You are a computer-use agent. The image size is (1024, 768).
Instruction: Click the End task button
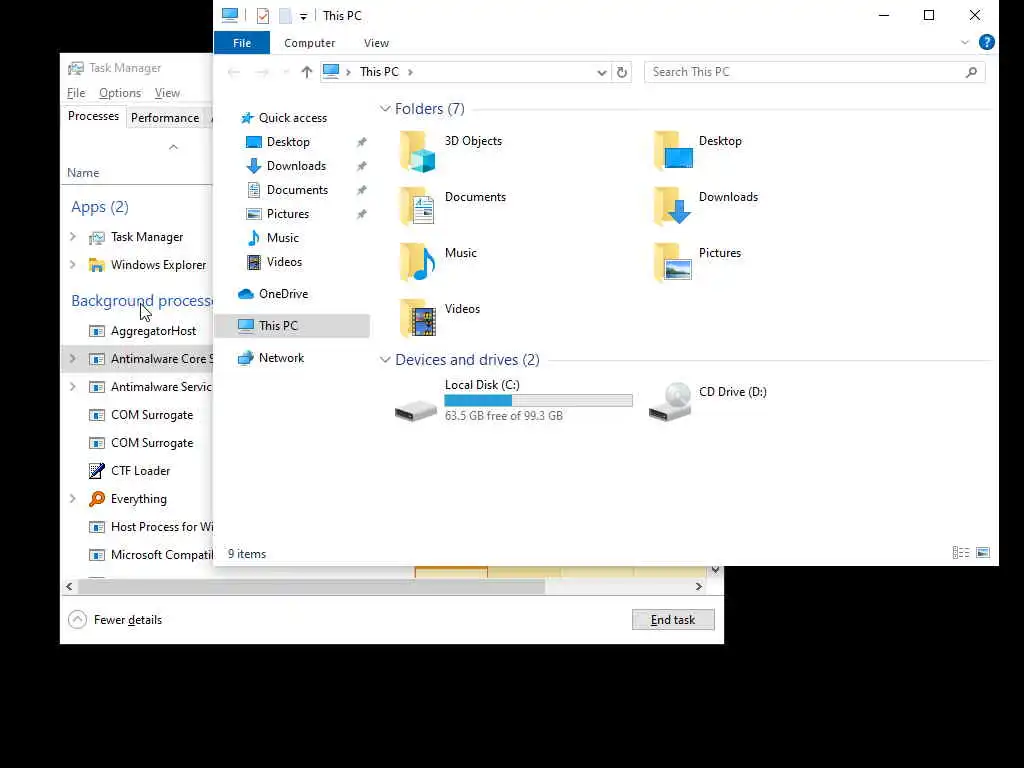pyautogui.click(x=673, y=620)
